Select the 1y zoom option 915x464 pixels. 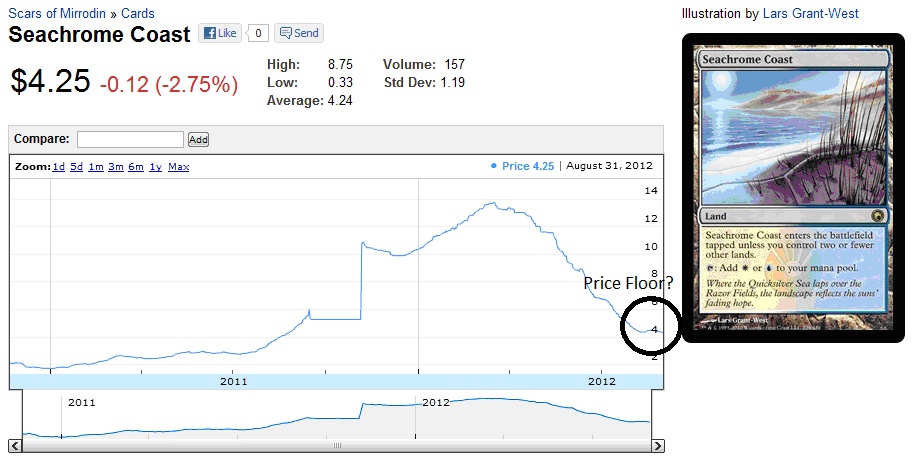click(155, 167)
